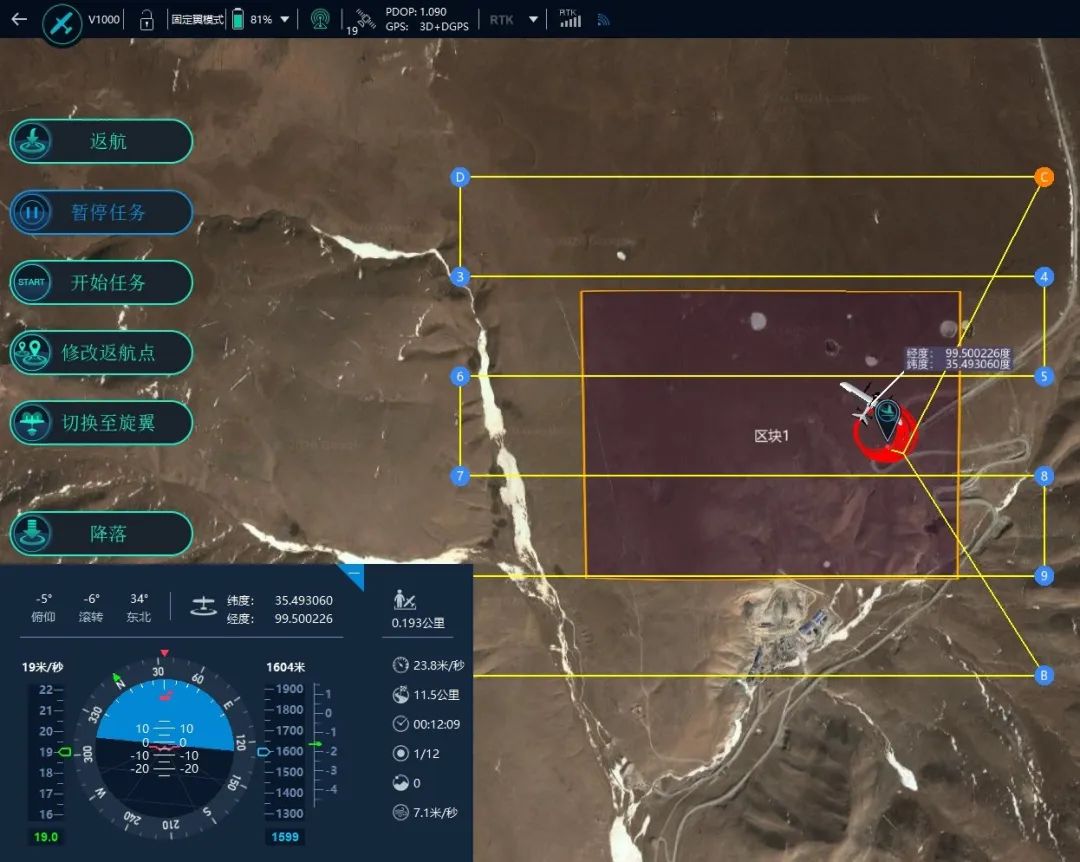
Task: Click the 固定翼模式 fixed-wing mode label
Action: pos(199,19)
